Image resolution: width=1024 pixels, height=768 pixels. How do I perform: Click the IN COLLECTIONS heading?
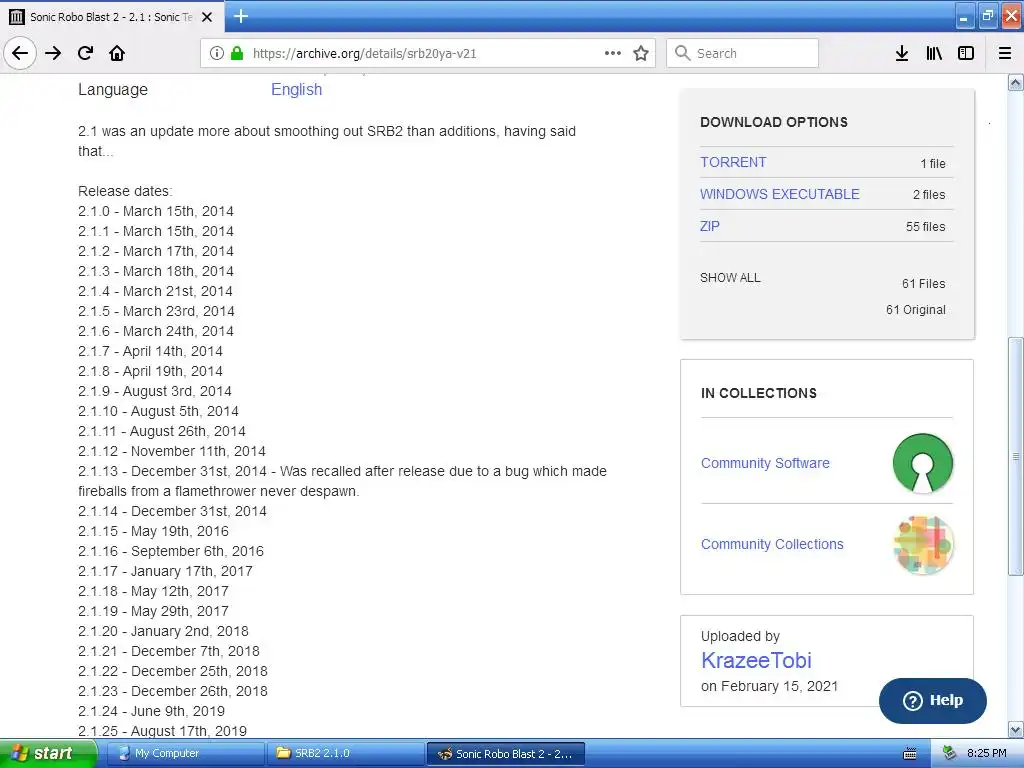point(759,393)
